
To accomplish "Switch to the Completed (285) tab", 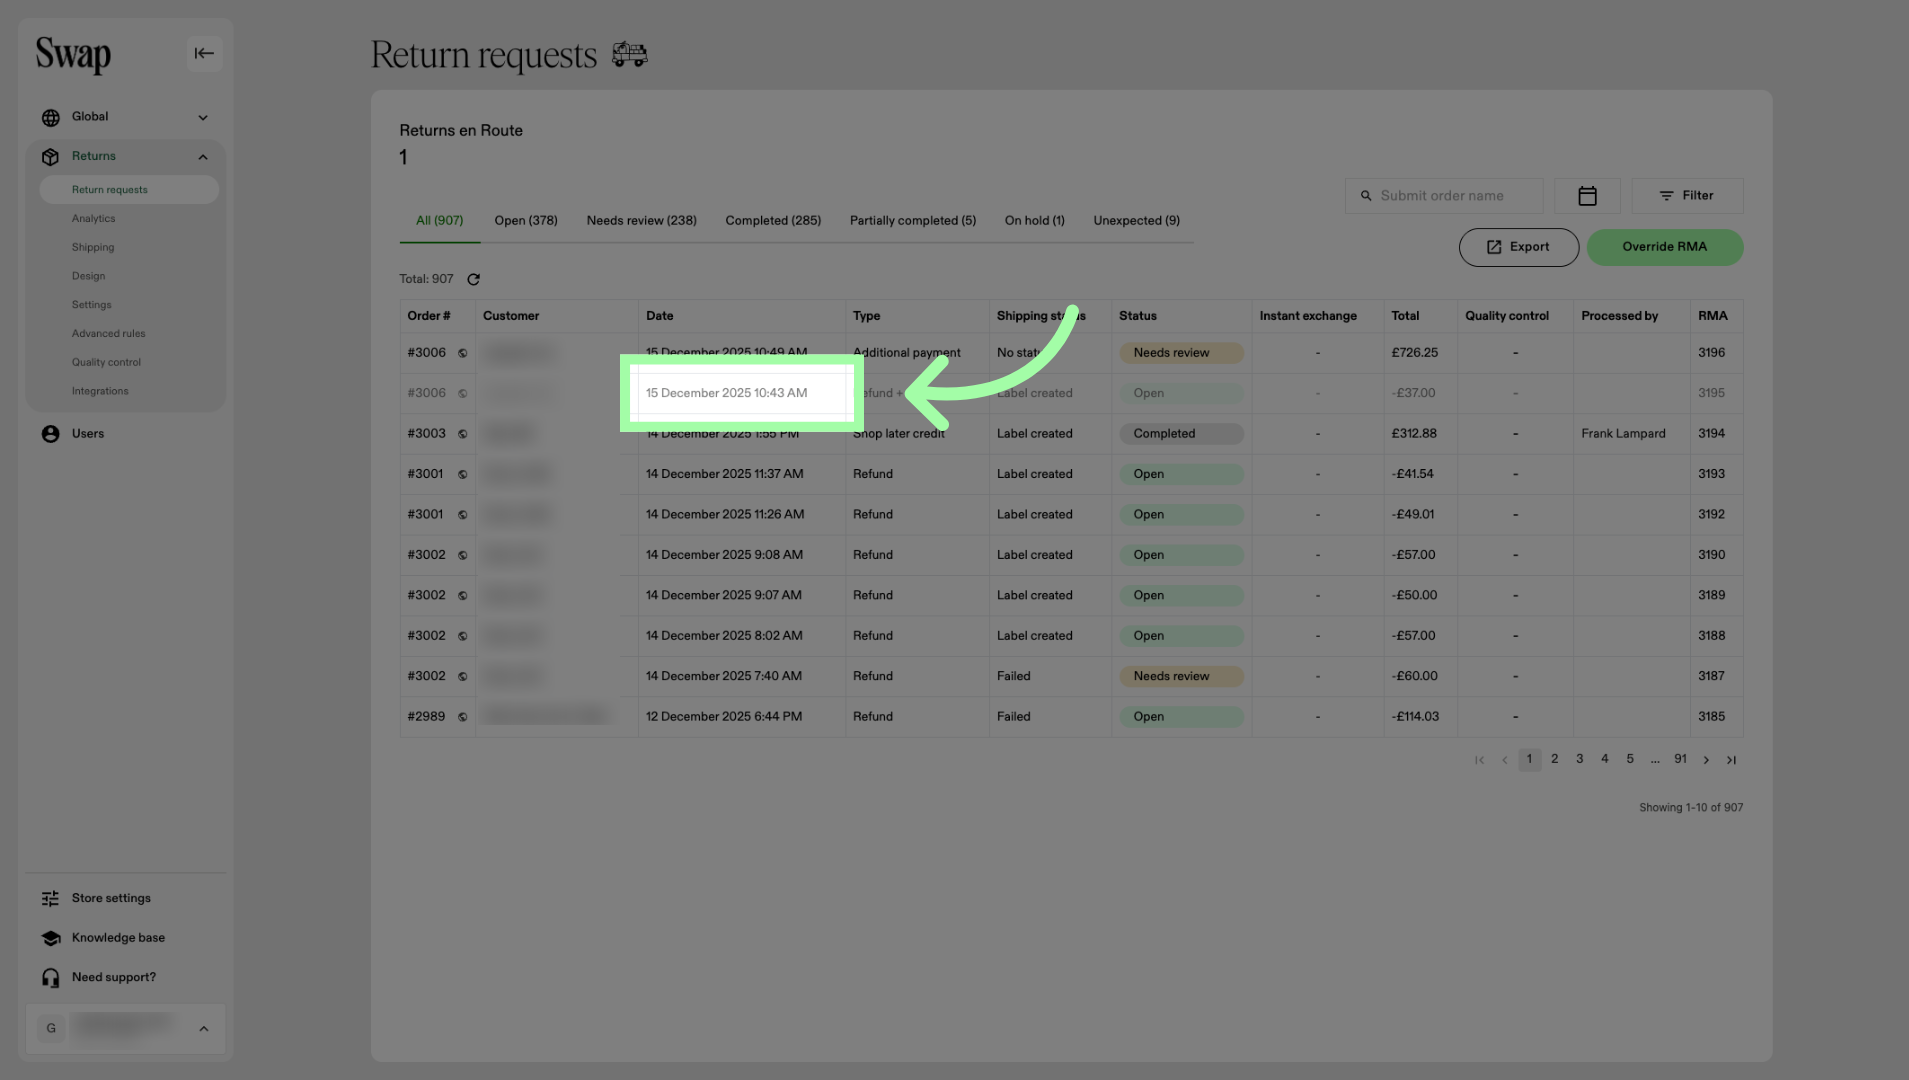I will pos(773,221).
